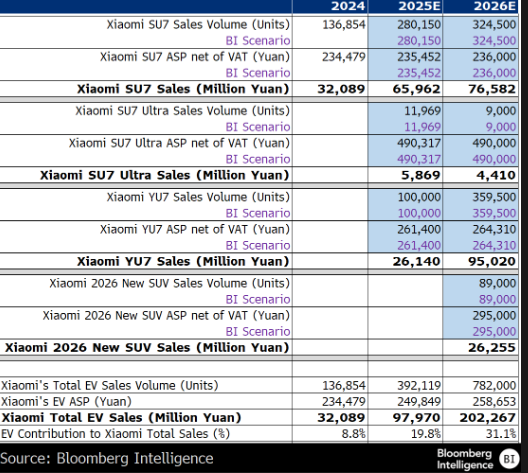Screen dimensions: 528x473
Task: Select black 100,000 in YU7 Sales Volume row
Action: [419, 197]
